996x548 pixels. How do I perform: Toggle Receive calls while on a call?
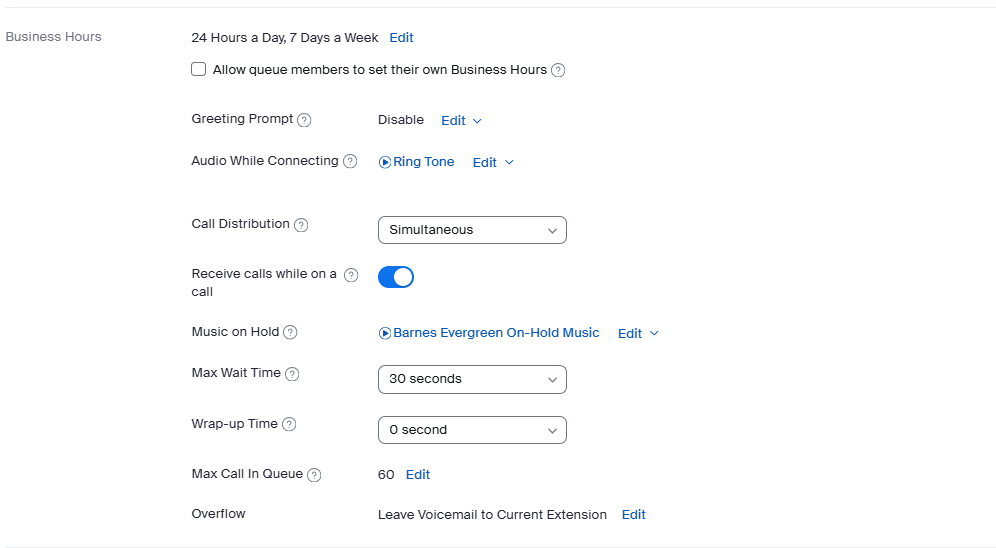[396, 277]
